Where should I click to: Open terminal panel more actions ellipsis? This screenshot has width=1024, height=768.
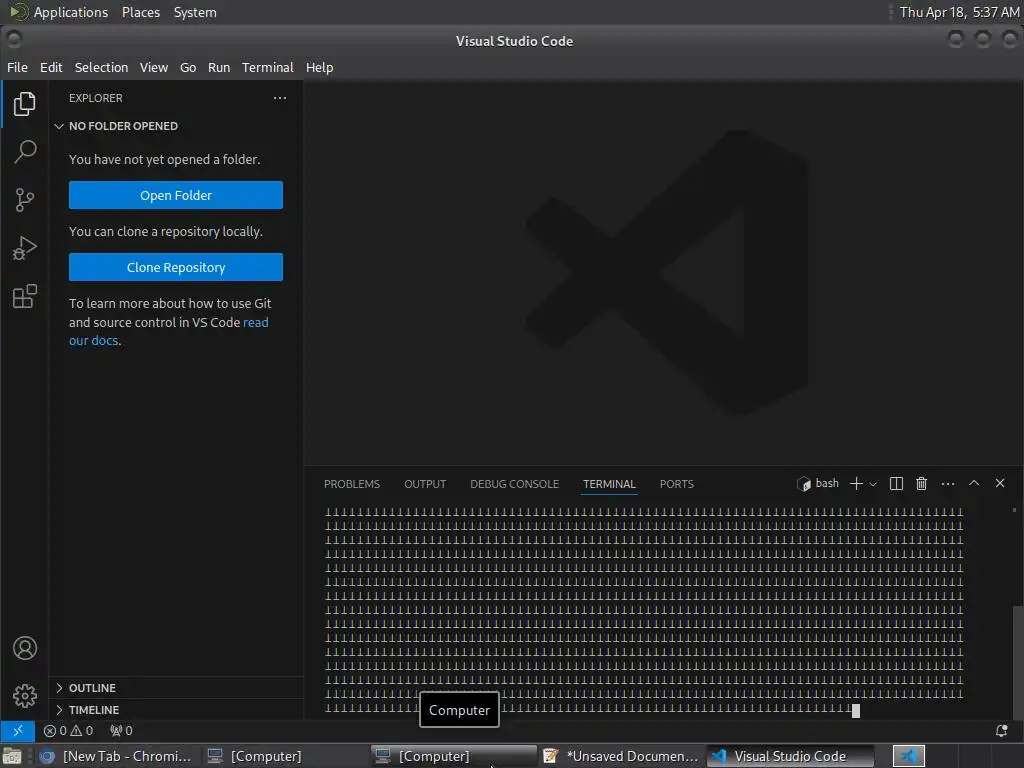[948, 483]
